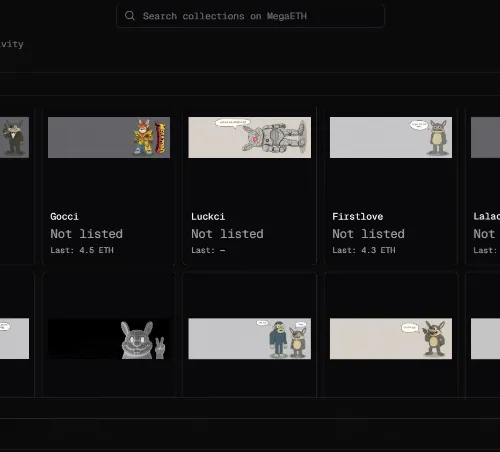The height and width of the screenshot is (452, 500).
Task: Select the Luckci item name
Action: pyautogui.click(x=208, y=217)
